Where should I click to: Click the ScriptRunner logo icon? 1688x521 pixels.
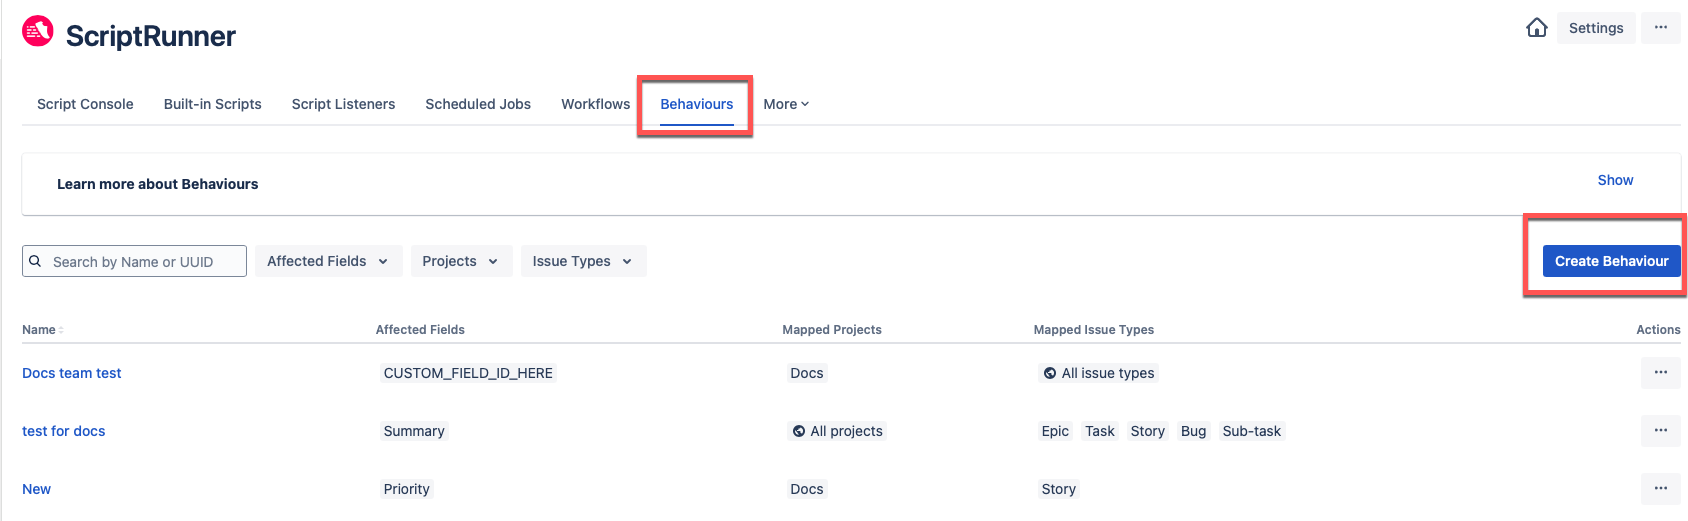click(x=38, y=31)
